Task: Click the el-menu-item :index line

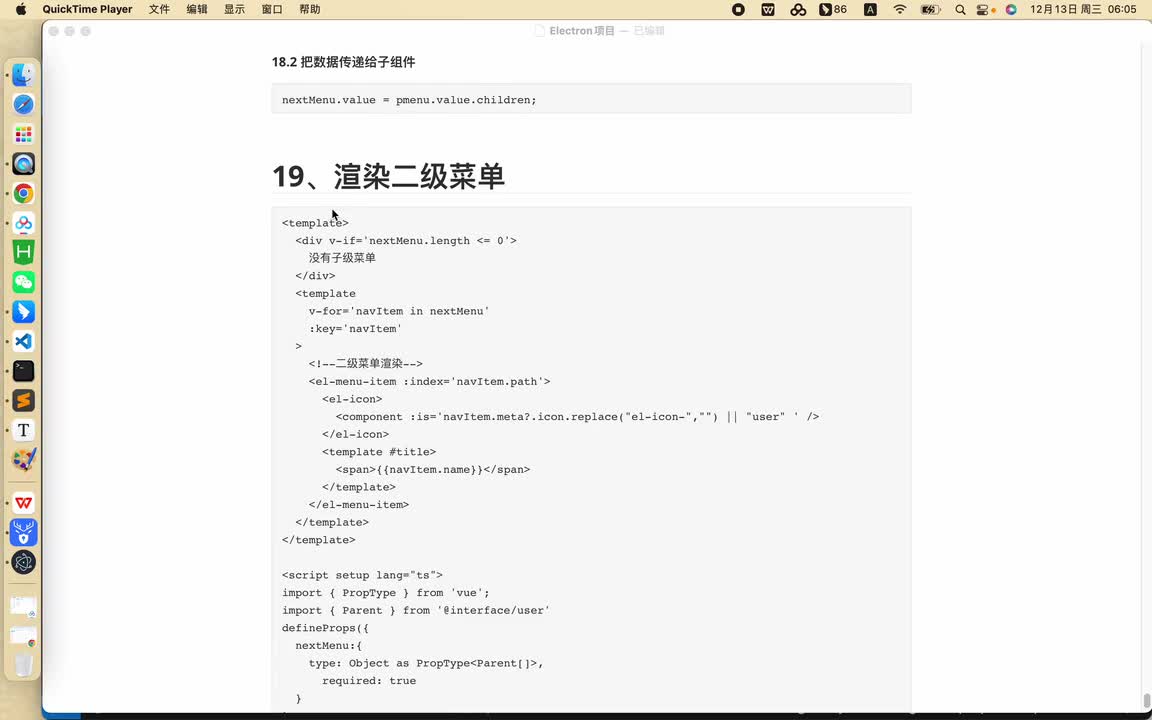Action: pyautogui.click(x=430, y=381)
